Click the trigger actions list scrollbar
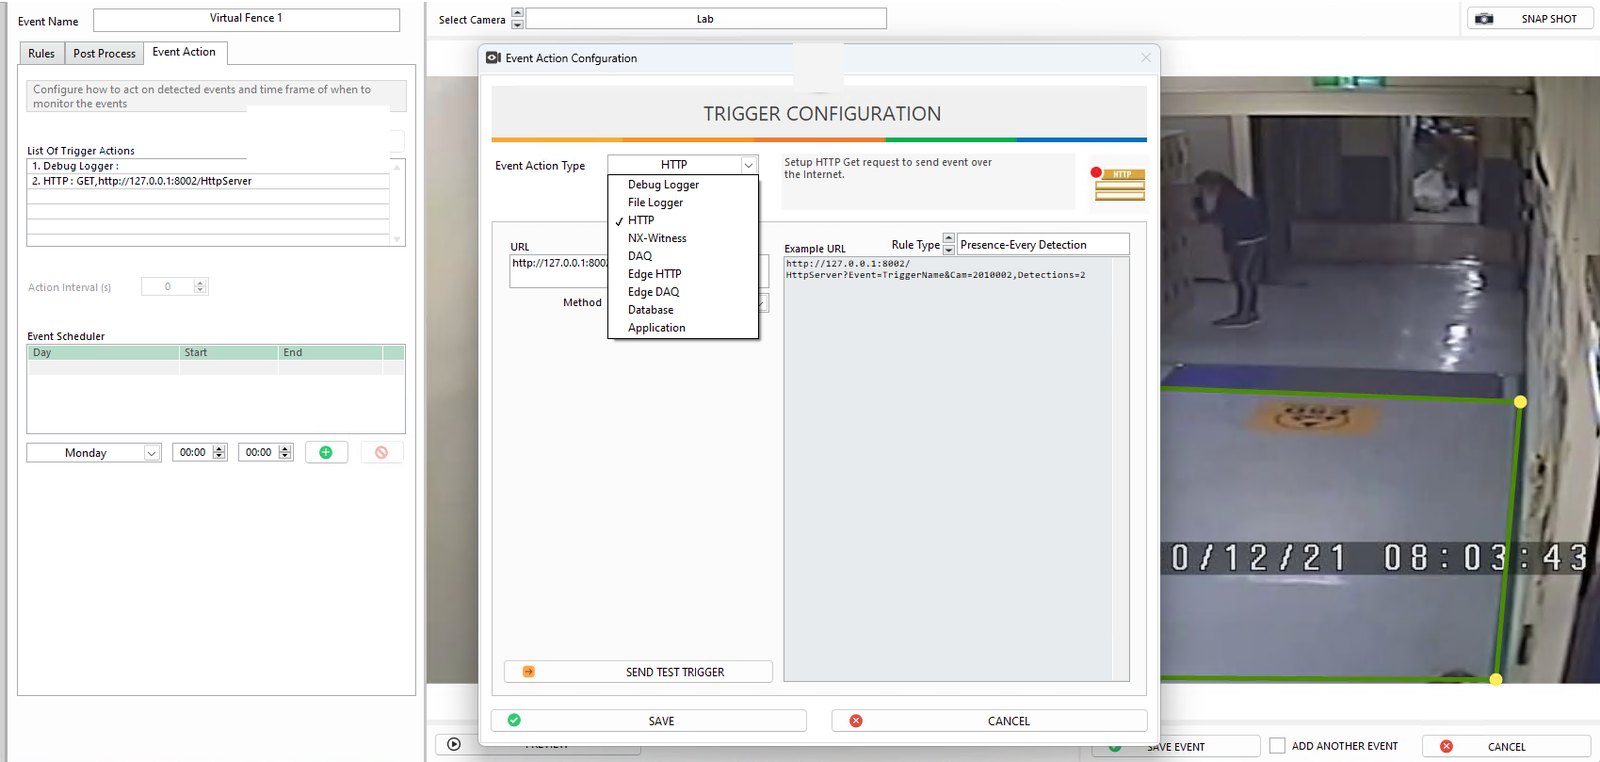 [398, 203]
